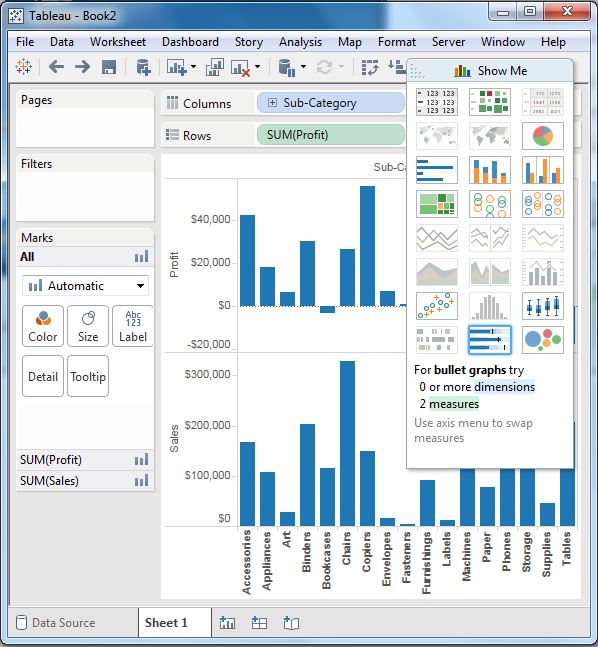
Task: Select the scatter plot chart option
Action: click(x=437, y=306)
